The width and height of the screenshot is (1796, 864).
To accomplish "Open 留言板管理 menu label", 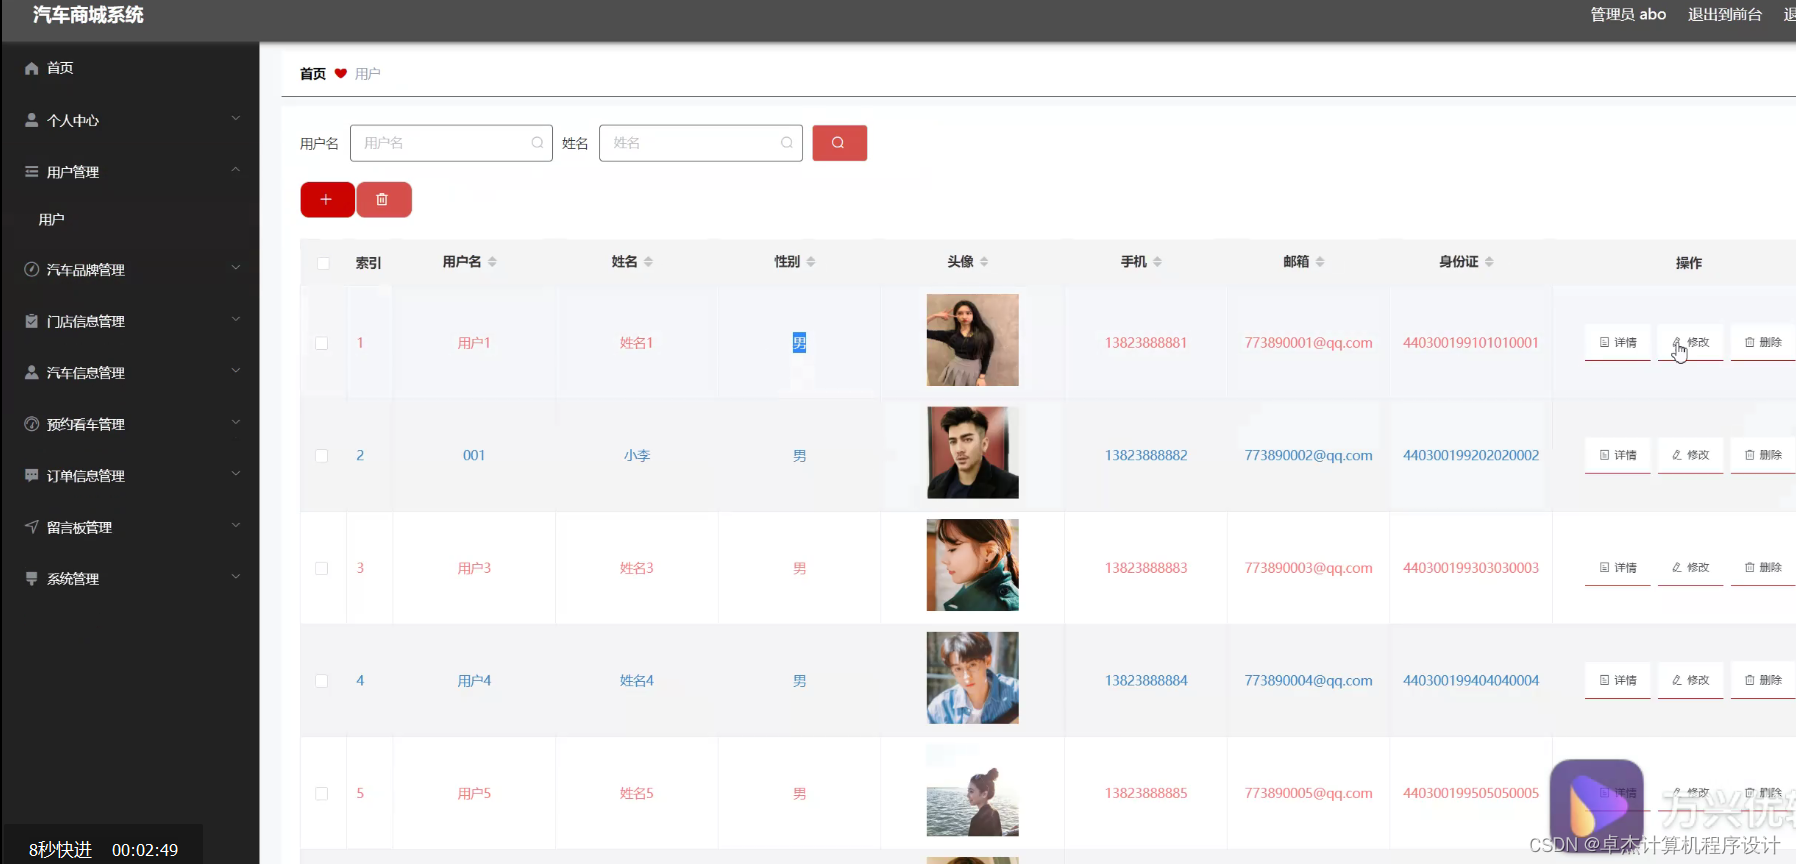I will pyautogui.click(x=79, y=527).
